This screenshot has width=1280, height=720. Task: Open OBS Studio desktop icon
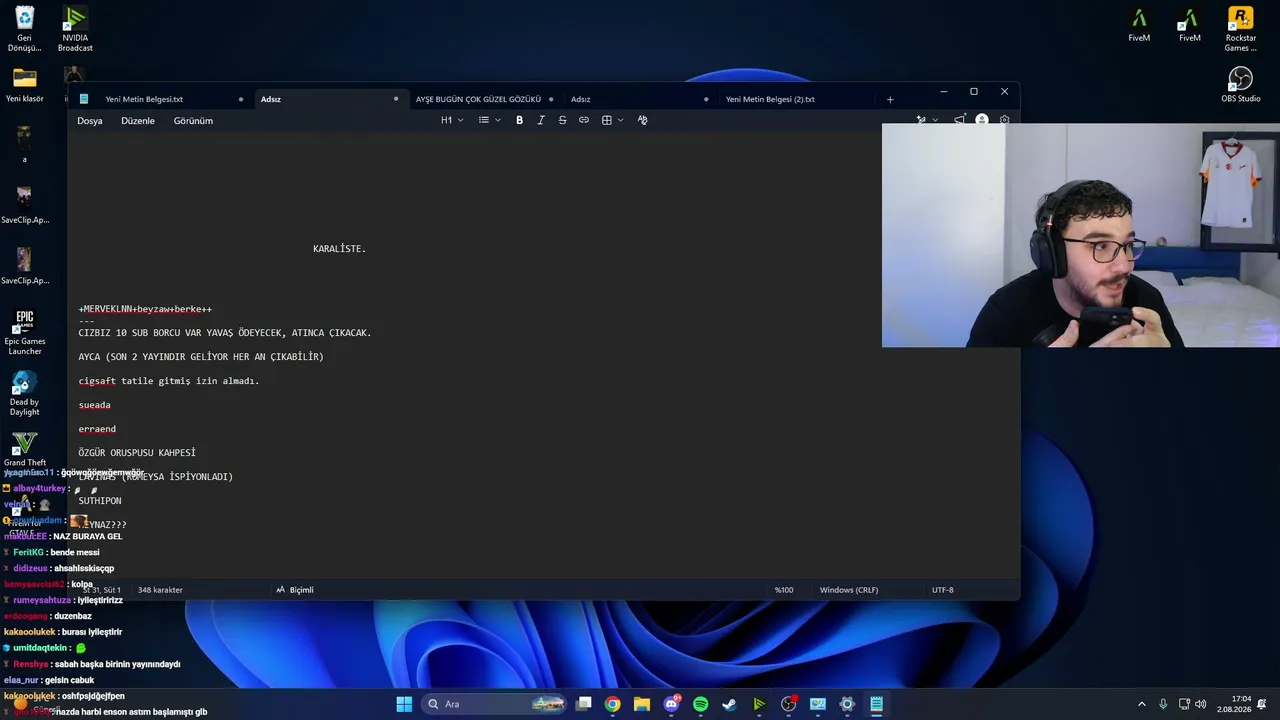tap(1240, 84)
